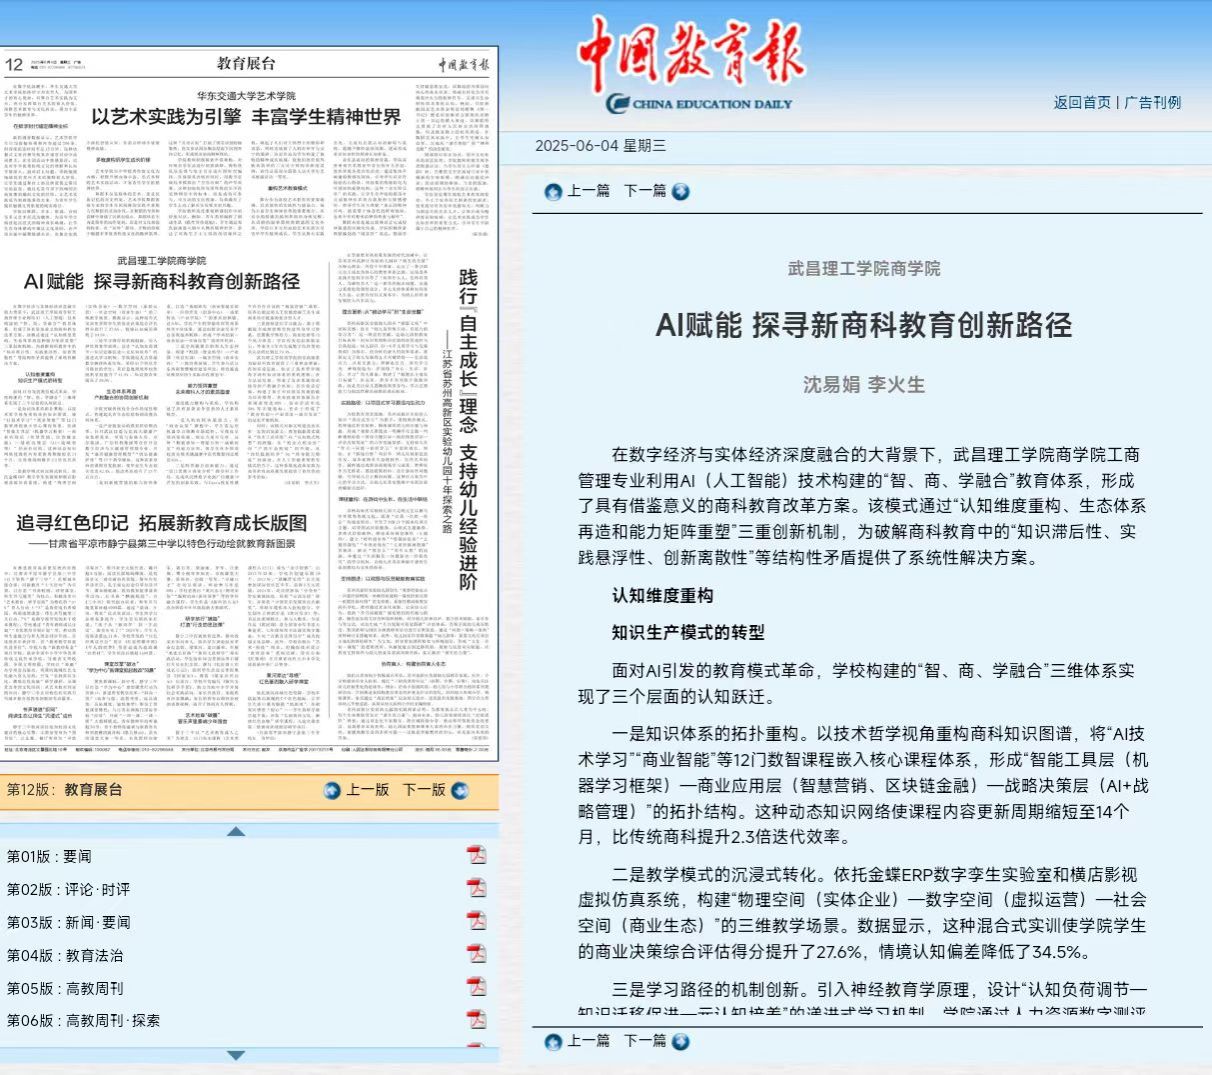Open 第05版：高教周刊 in the page list
1212x1075 pixels.
[65, 988]
